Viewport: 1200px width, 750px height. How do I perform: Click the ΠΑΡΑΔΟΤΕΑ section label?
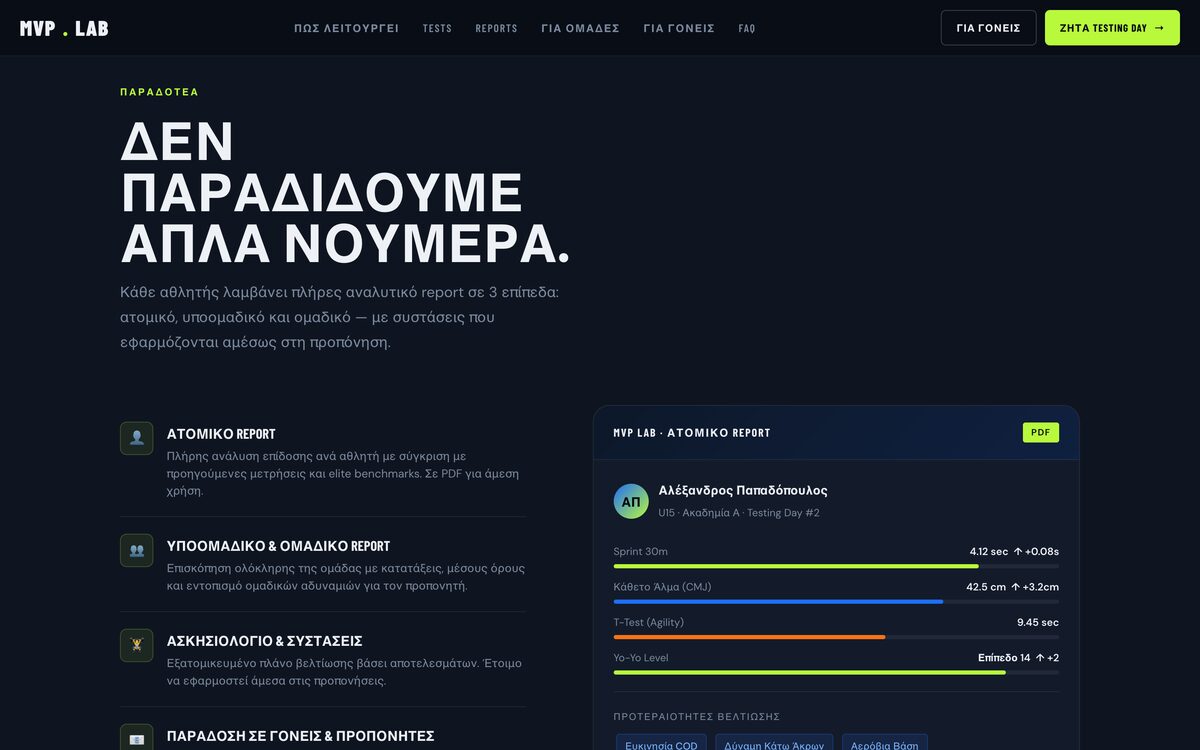(159, 92)
